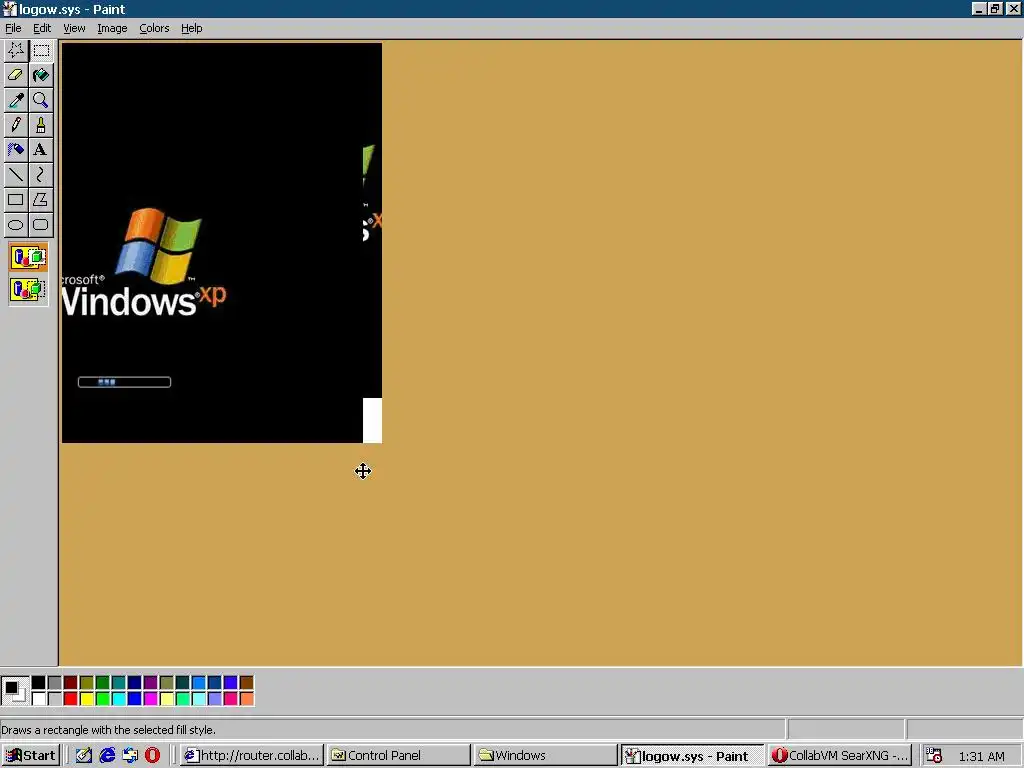Open the Image menu
This screenshot has height=768, width=1024.
click(112, 28)
